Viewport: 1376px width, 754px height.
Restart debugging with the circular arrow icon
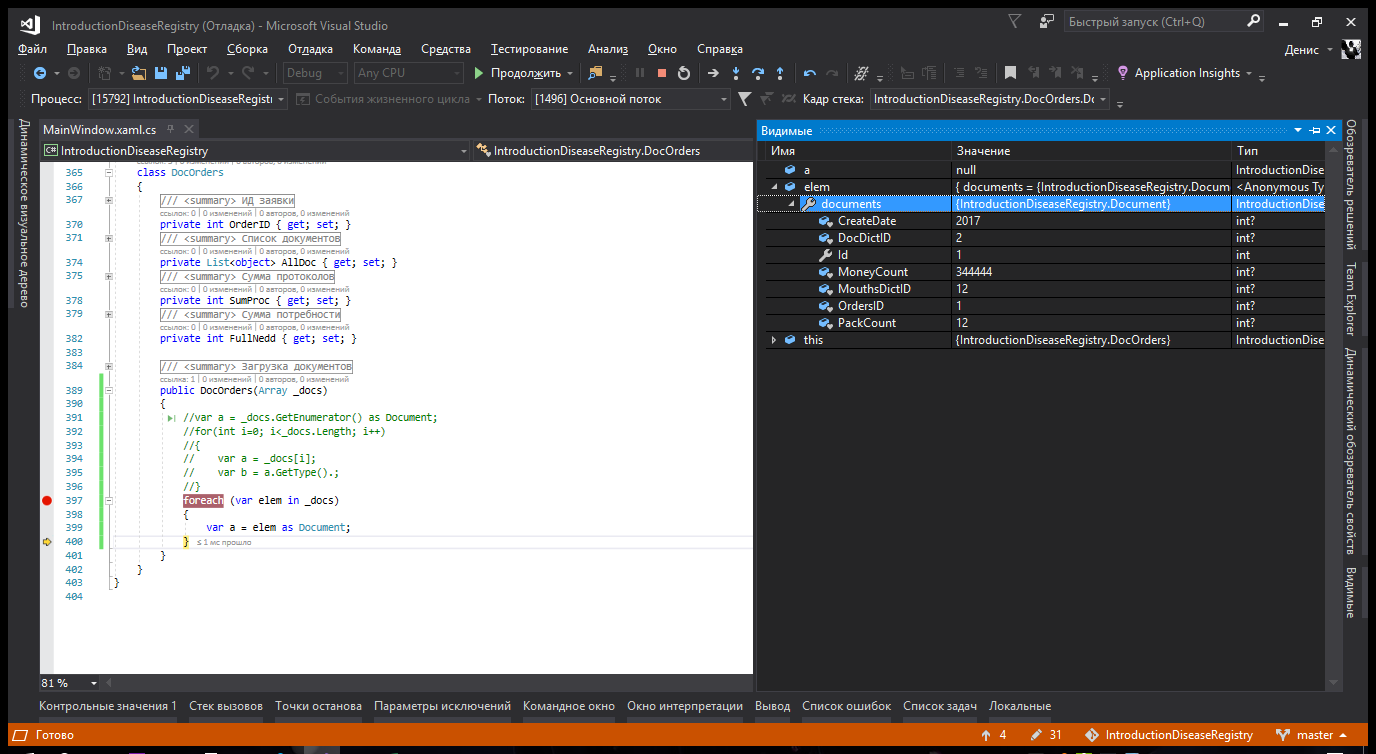pos(684,73)
